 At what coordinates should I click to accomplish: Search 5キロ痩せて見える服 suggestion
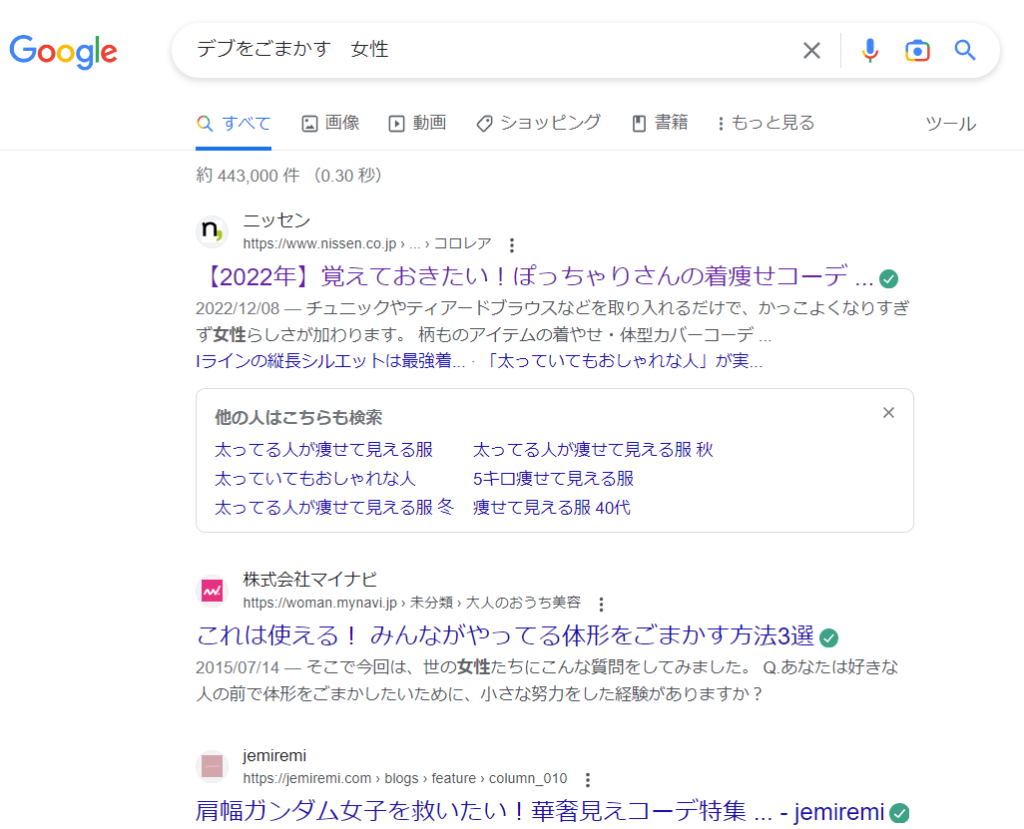tap(554, 478)
